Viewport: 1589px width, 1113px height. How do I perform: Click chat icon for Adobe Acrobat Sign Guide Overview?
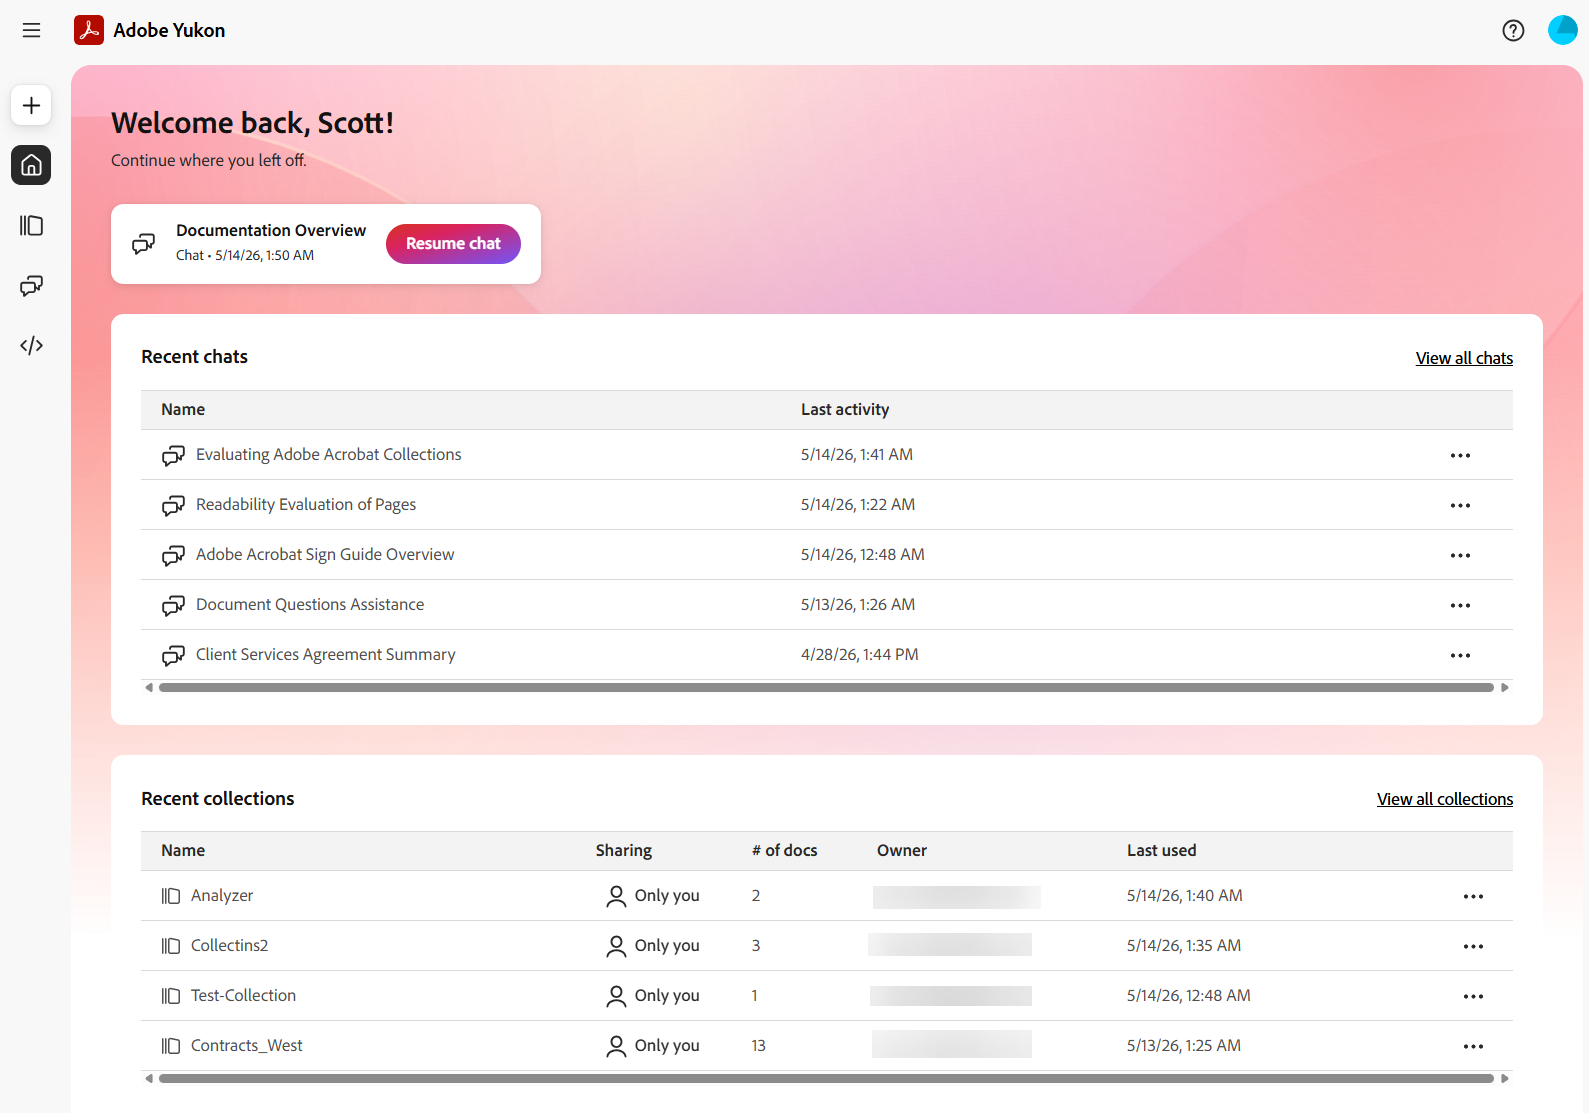(173, 555)
